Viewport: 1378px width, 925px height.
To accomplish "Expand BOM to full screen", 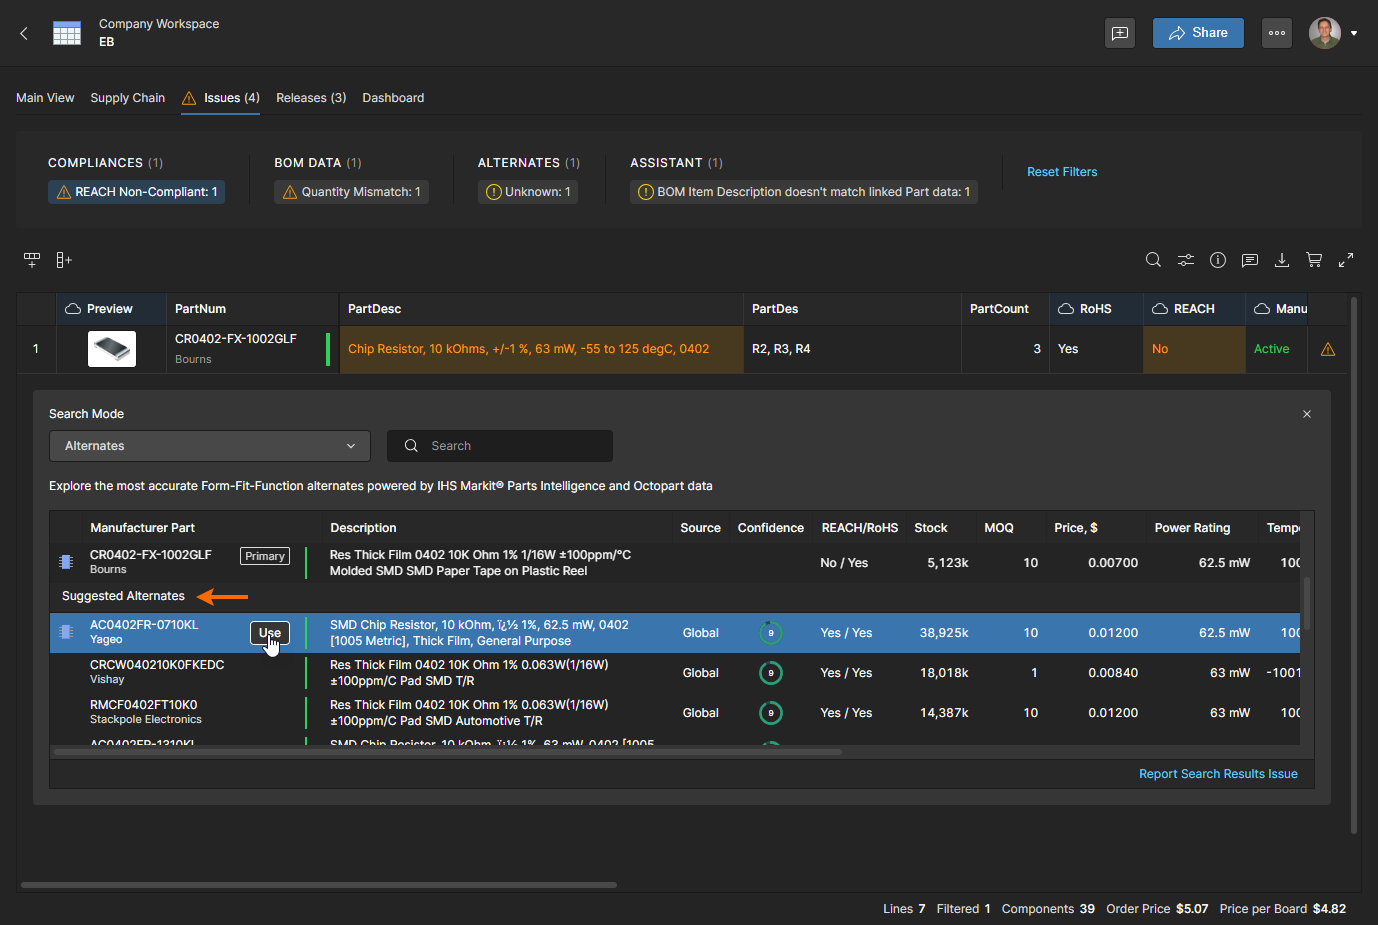I will coord(1346,260).
